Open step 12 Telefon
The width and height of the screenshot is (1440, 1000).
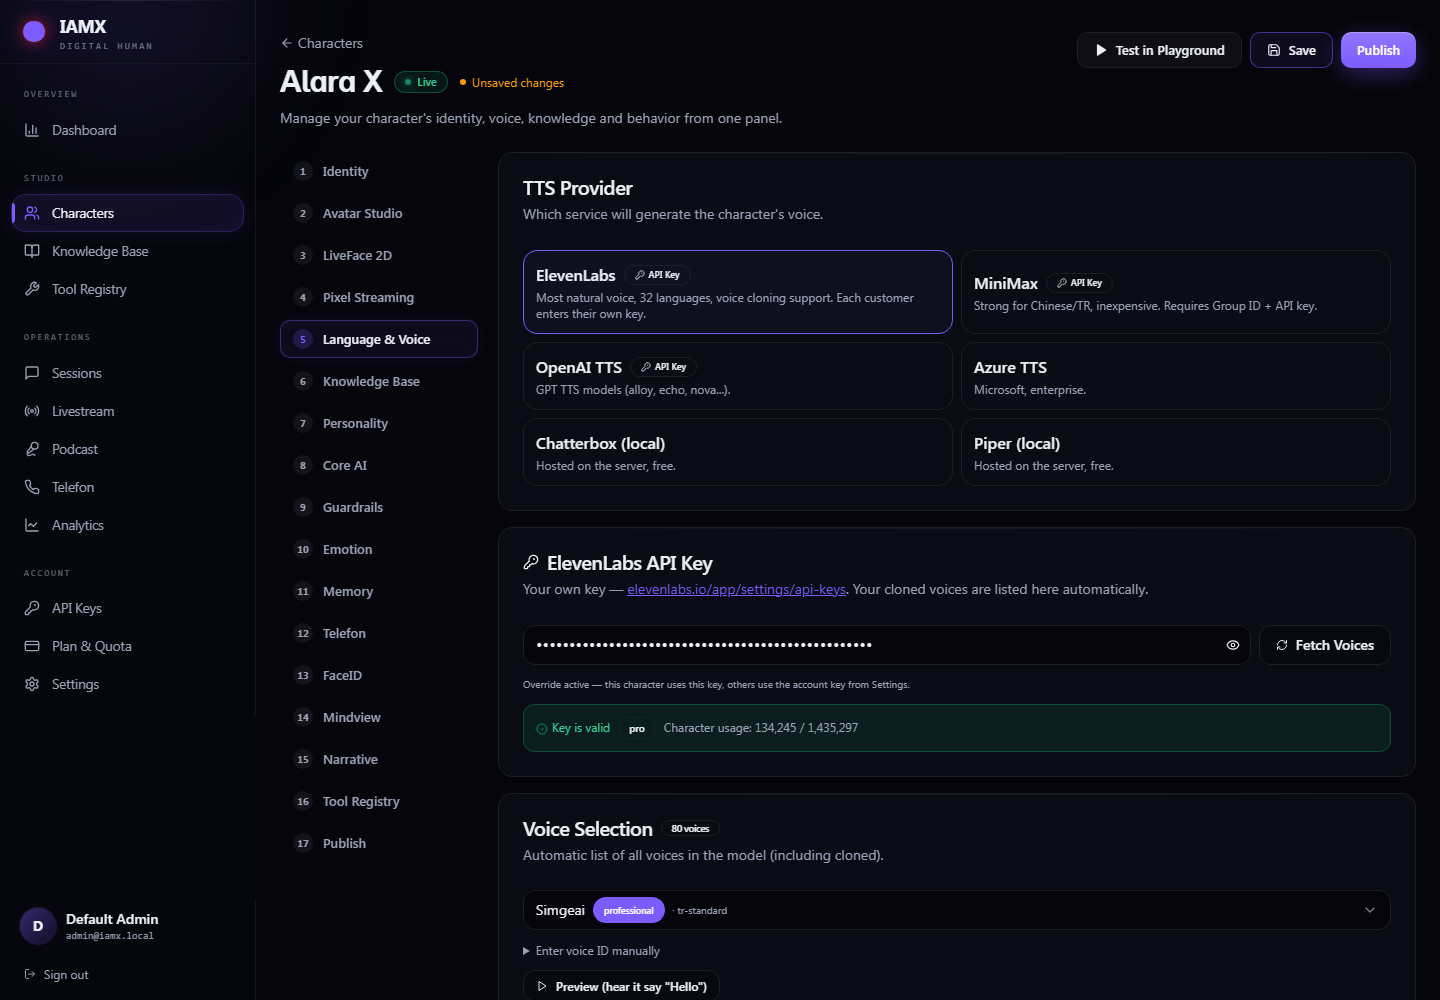[379, 633]
